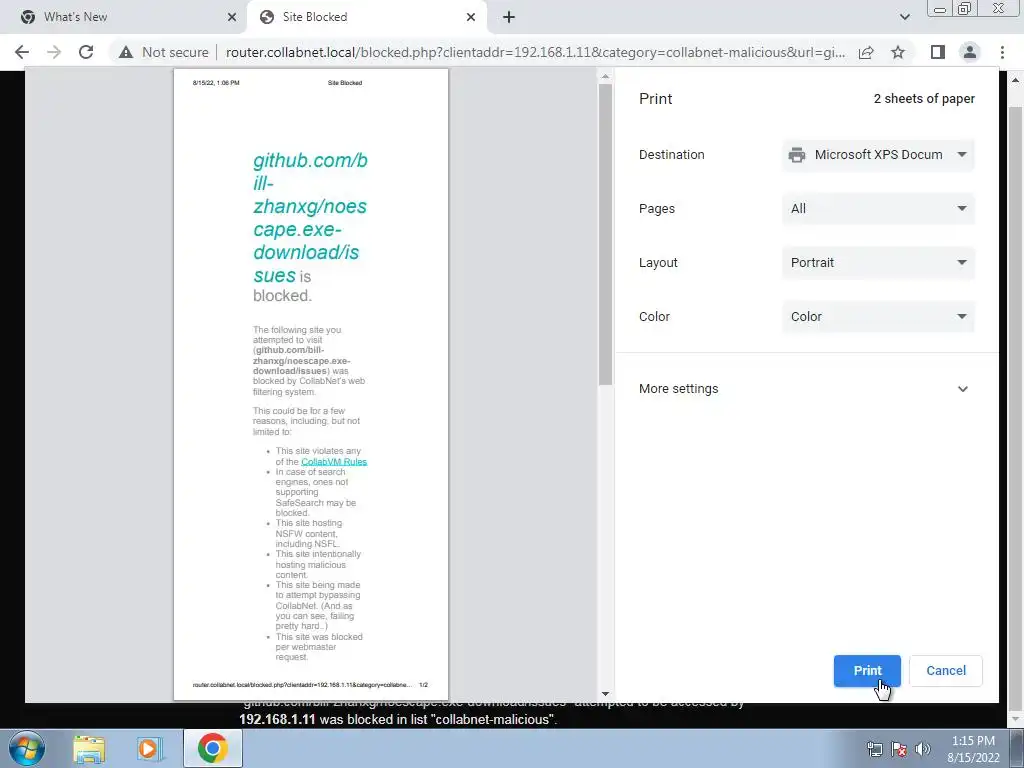This screenshot has width=1024, height=768.
Task: Go back with the browser back arrow
Action: 22,52
